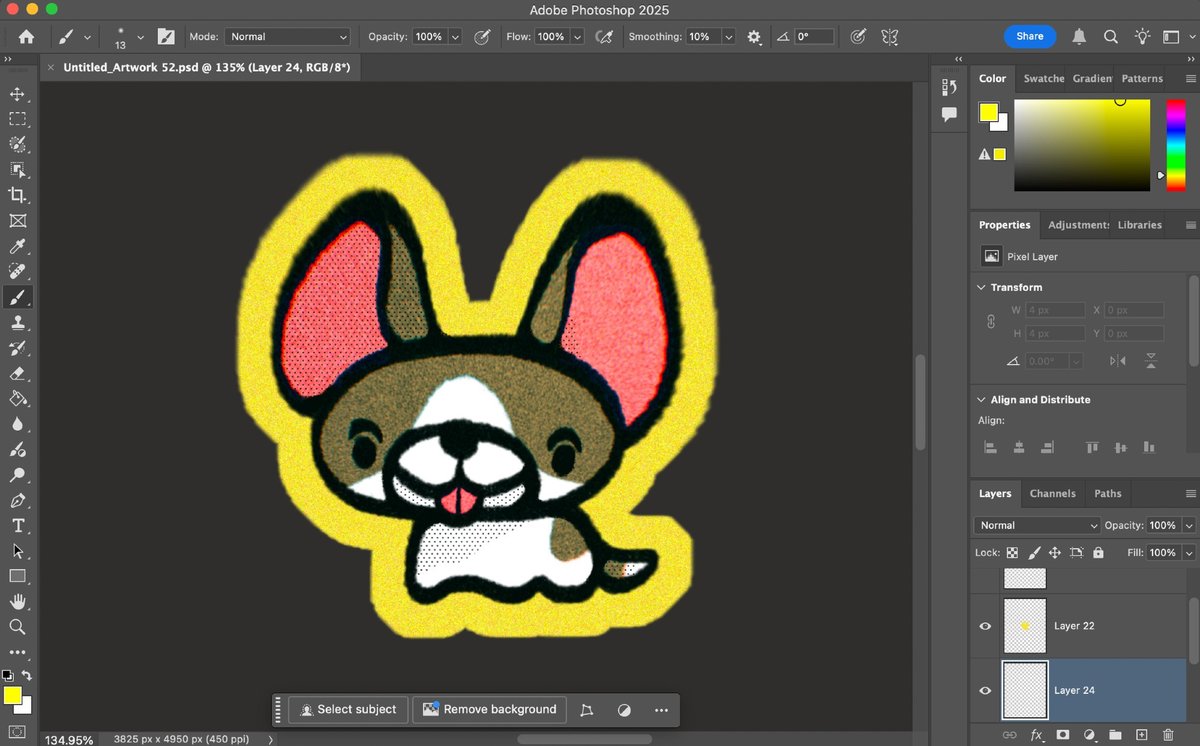This screenshot has height=746, width=1200.
Task: Select the Hand tool
Action: point(17,602)
